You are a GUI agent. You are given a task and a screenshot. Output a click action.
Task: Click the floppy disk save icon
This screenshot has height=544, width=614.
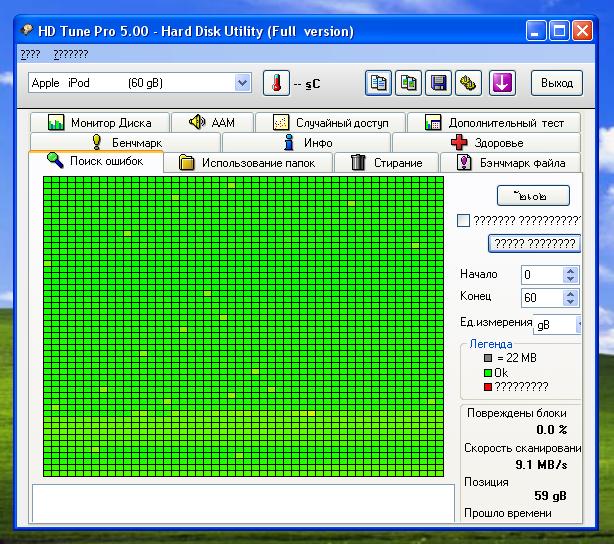click(438, 83)
